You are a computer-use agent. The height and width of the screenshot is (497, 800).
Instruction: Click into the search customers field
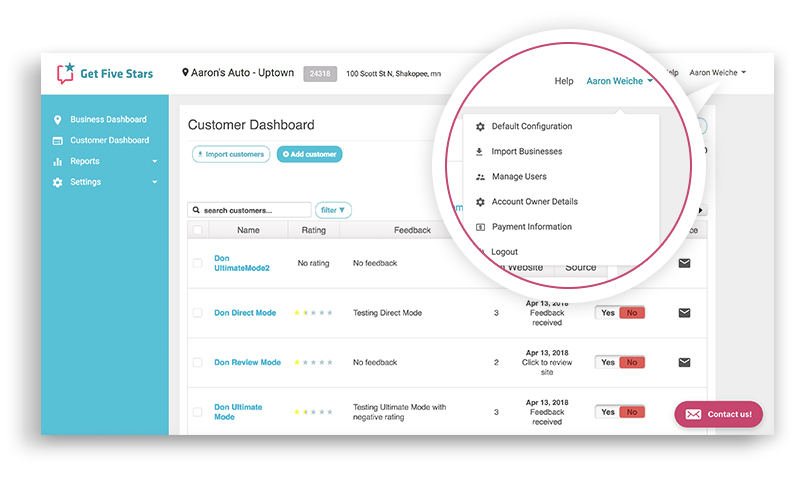click(249, 210)
